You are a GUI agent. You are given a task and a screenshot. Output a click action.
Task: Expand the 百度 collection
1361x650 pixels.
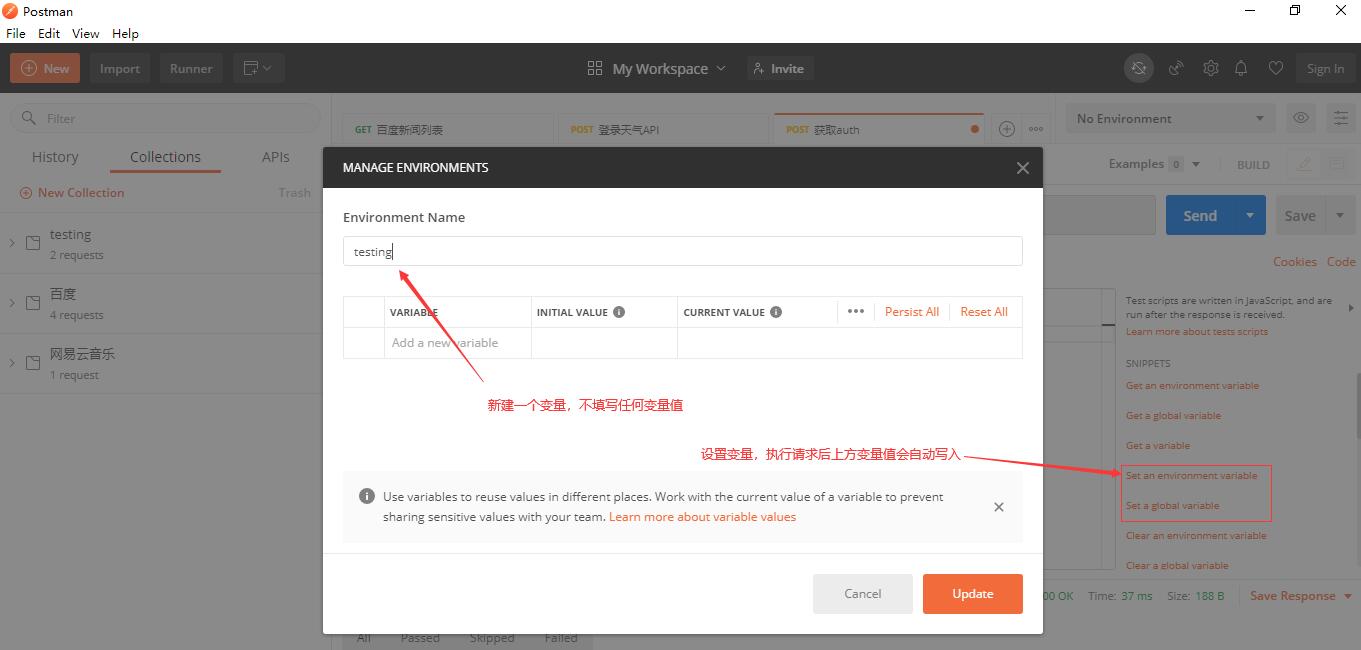pyautogui.click(x=12, y=303)
